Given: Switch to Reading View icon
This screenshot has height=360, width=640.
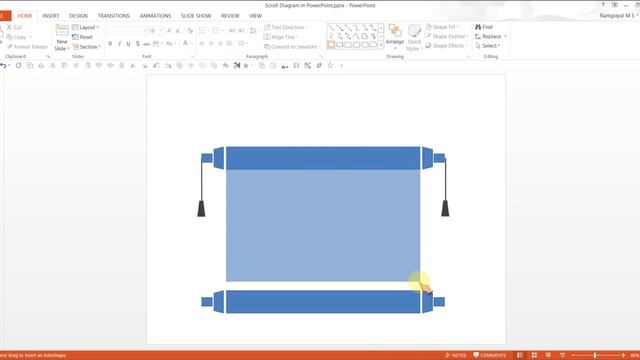Looking at the screenshot, I should point(548,355).
